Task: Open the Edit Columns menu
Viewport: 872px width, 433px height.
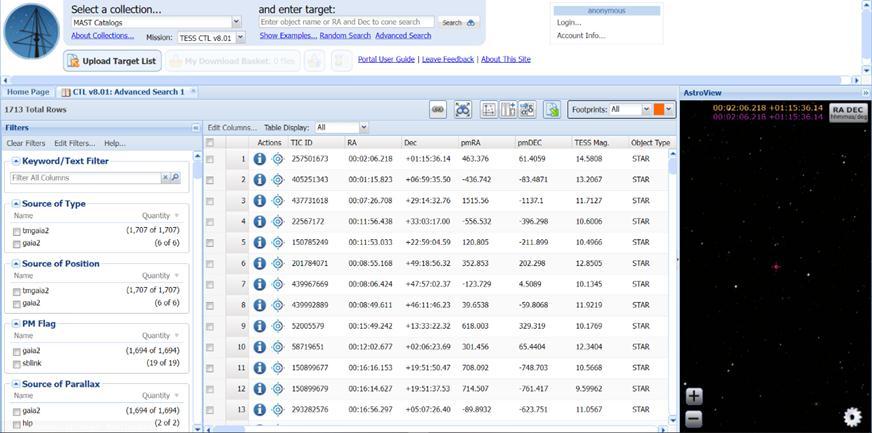Action: [231, 128]
